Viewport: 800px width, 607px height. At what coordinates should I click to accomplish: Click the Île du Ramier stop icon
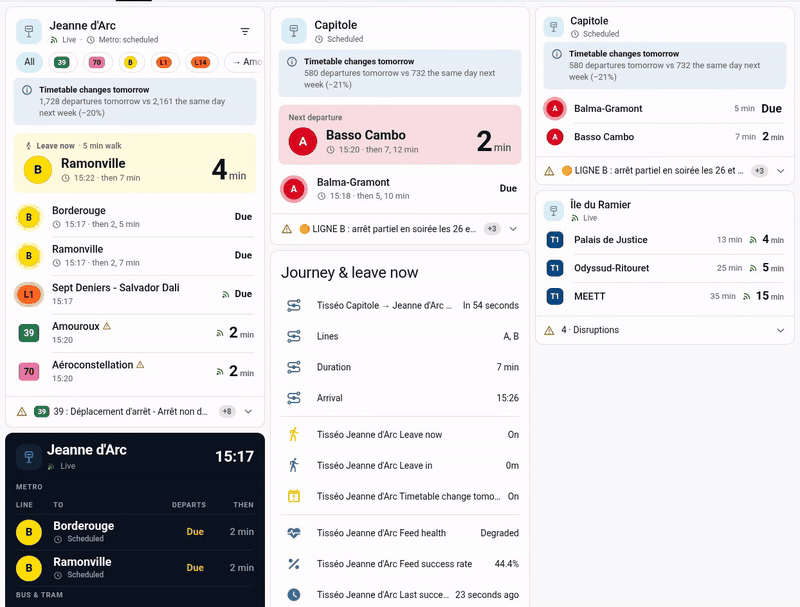554,210
